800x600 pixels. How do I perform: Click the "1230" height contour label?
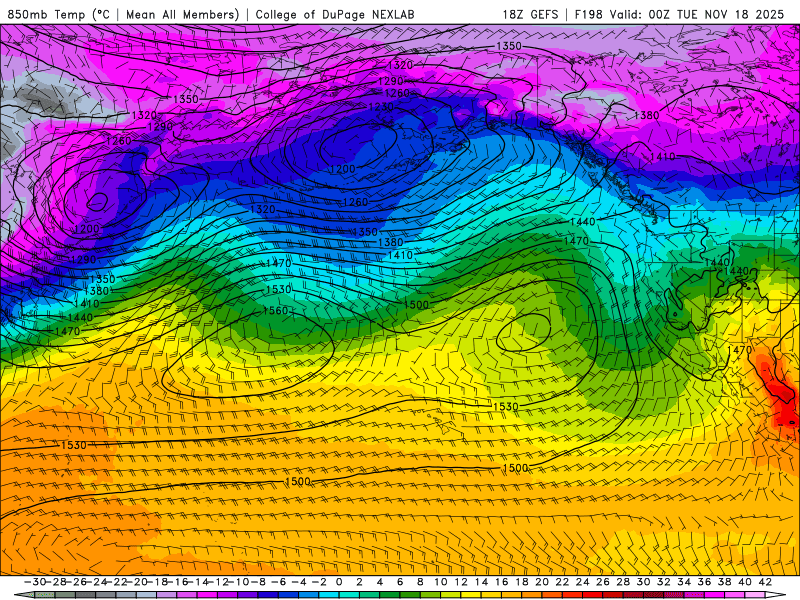[x=381, y=107]
